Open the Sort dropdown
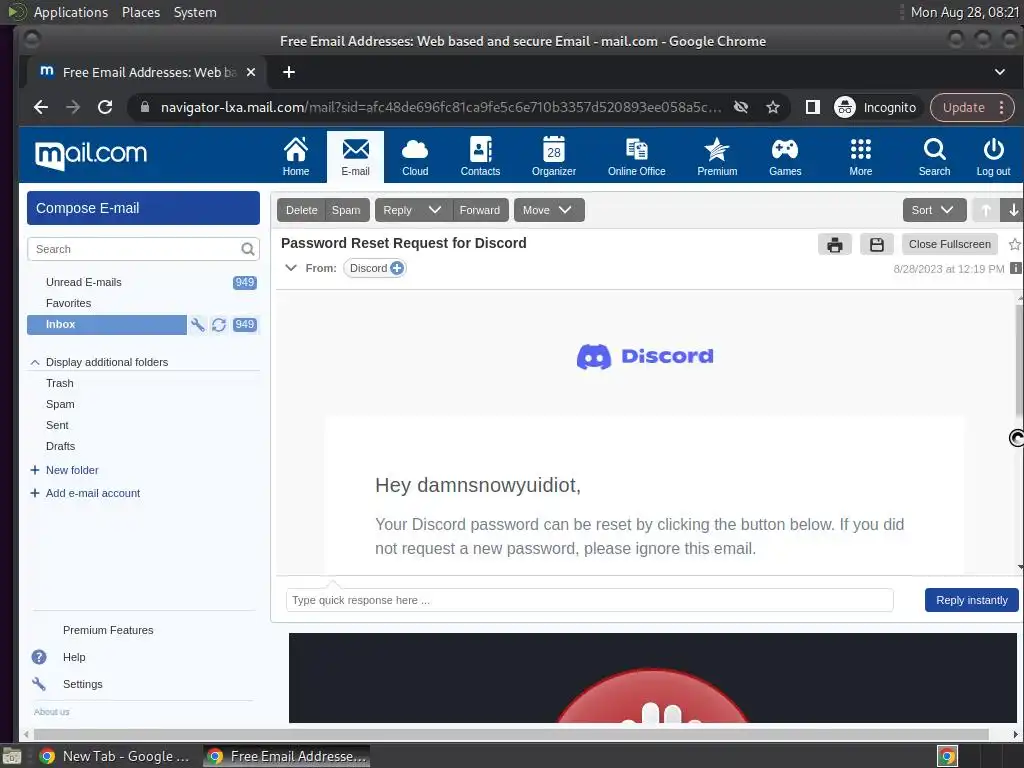Screen dimensions: 1024x768 pos(934,210)
